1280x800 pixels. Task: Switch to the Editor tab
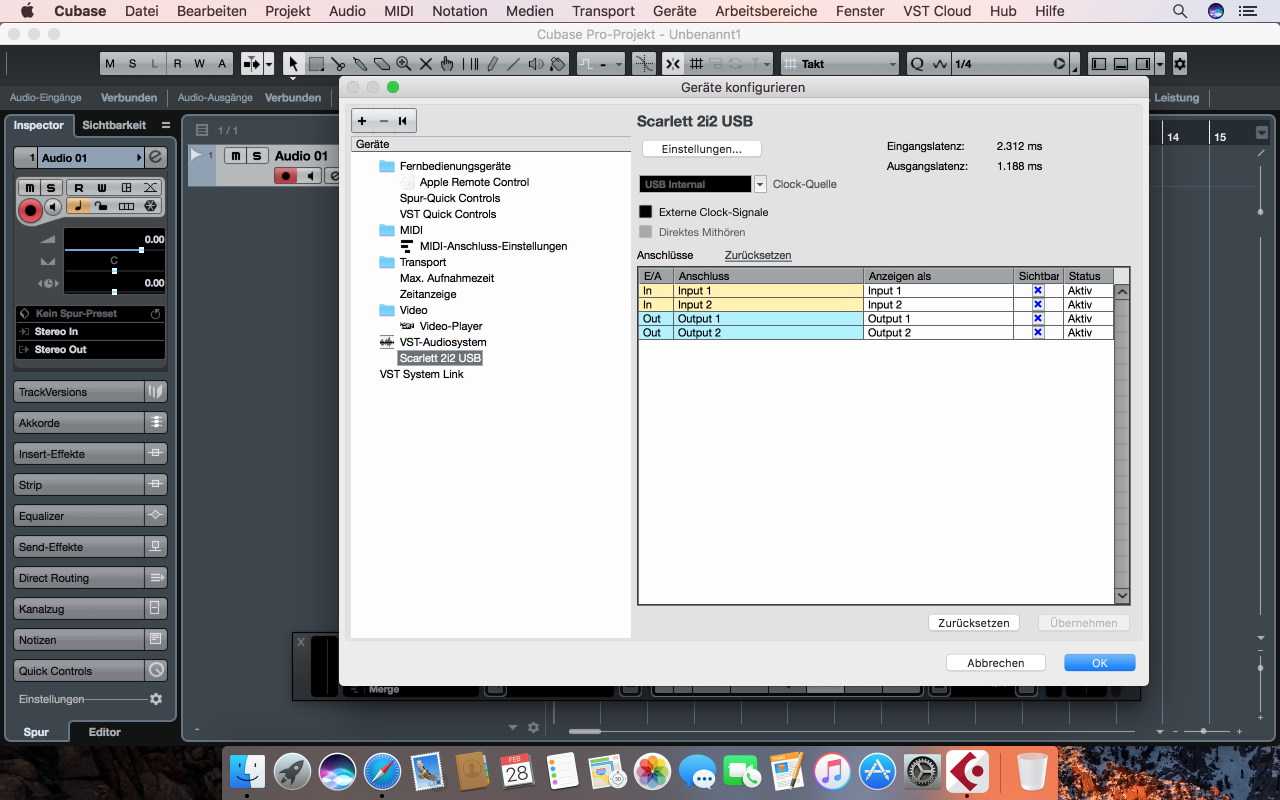pos(104,732)
